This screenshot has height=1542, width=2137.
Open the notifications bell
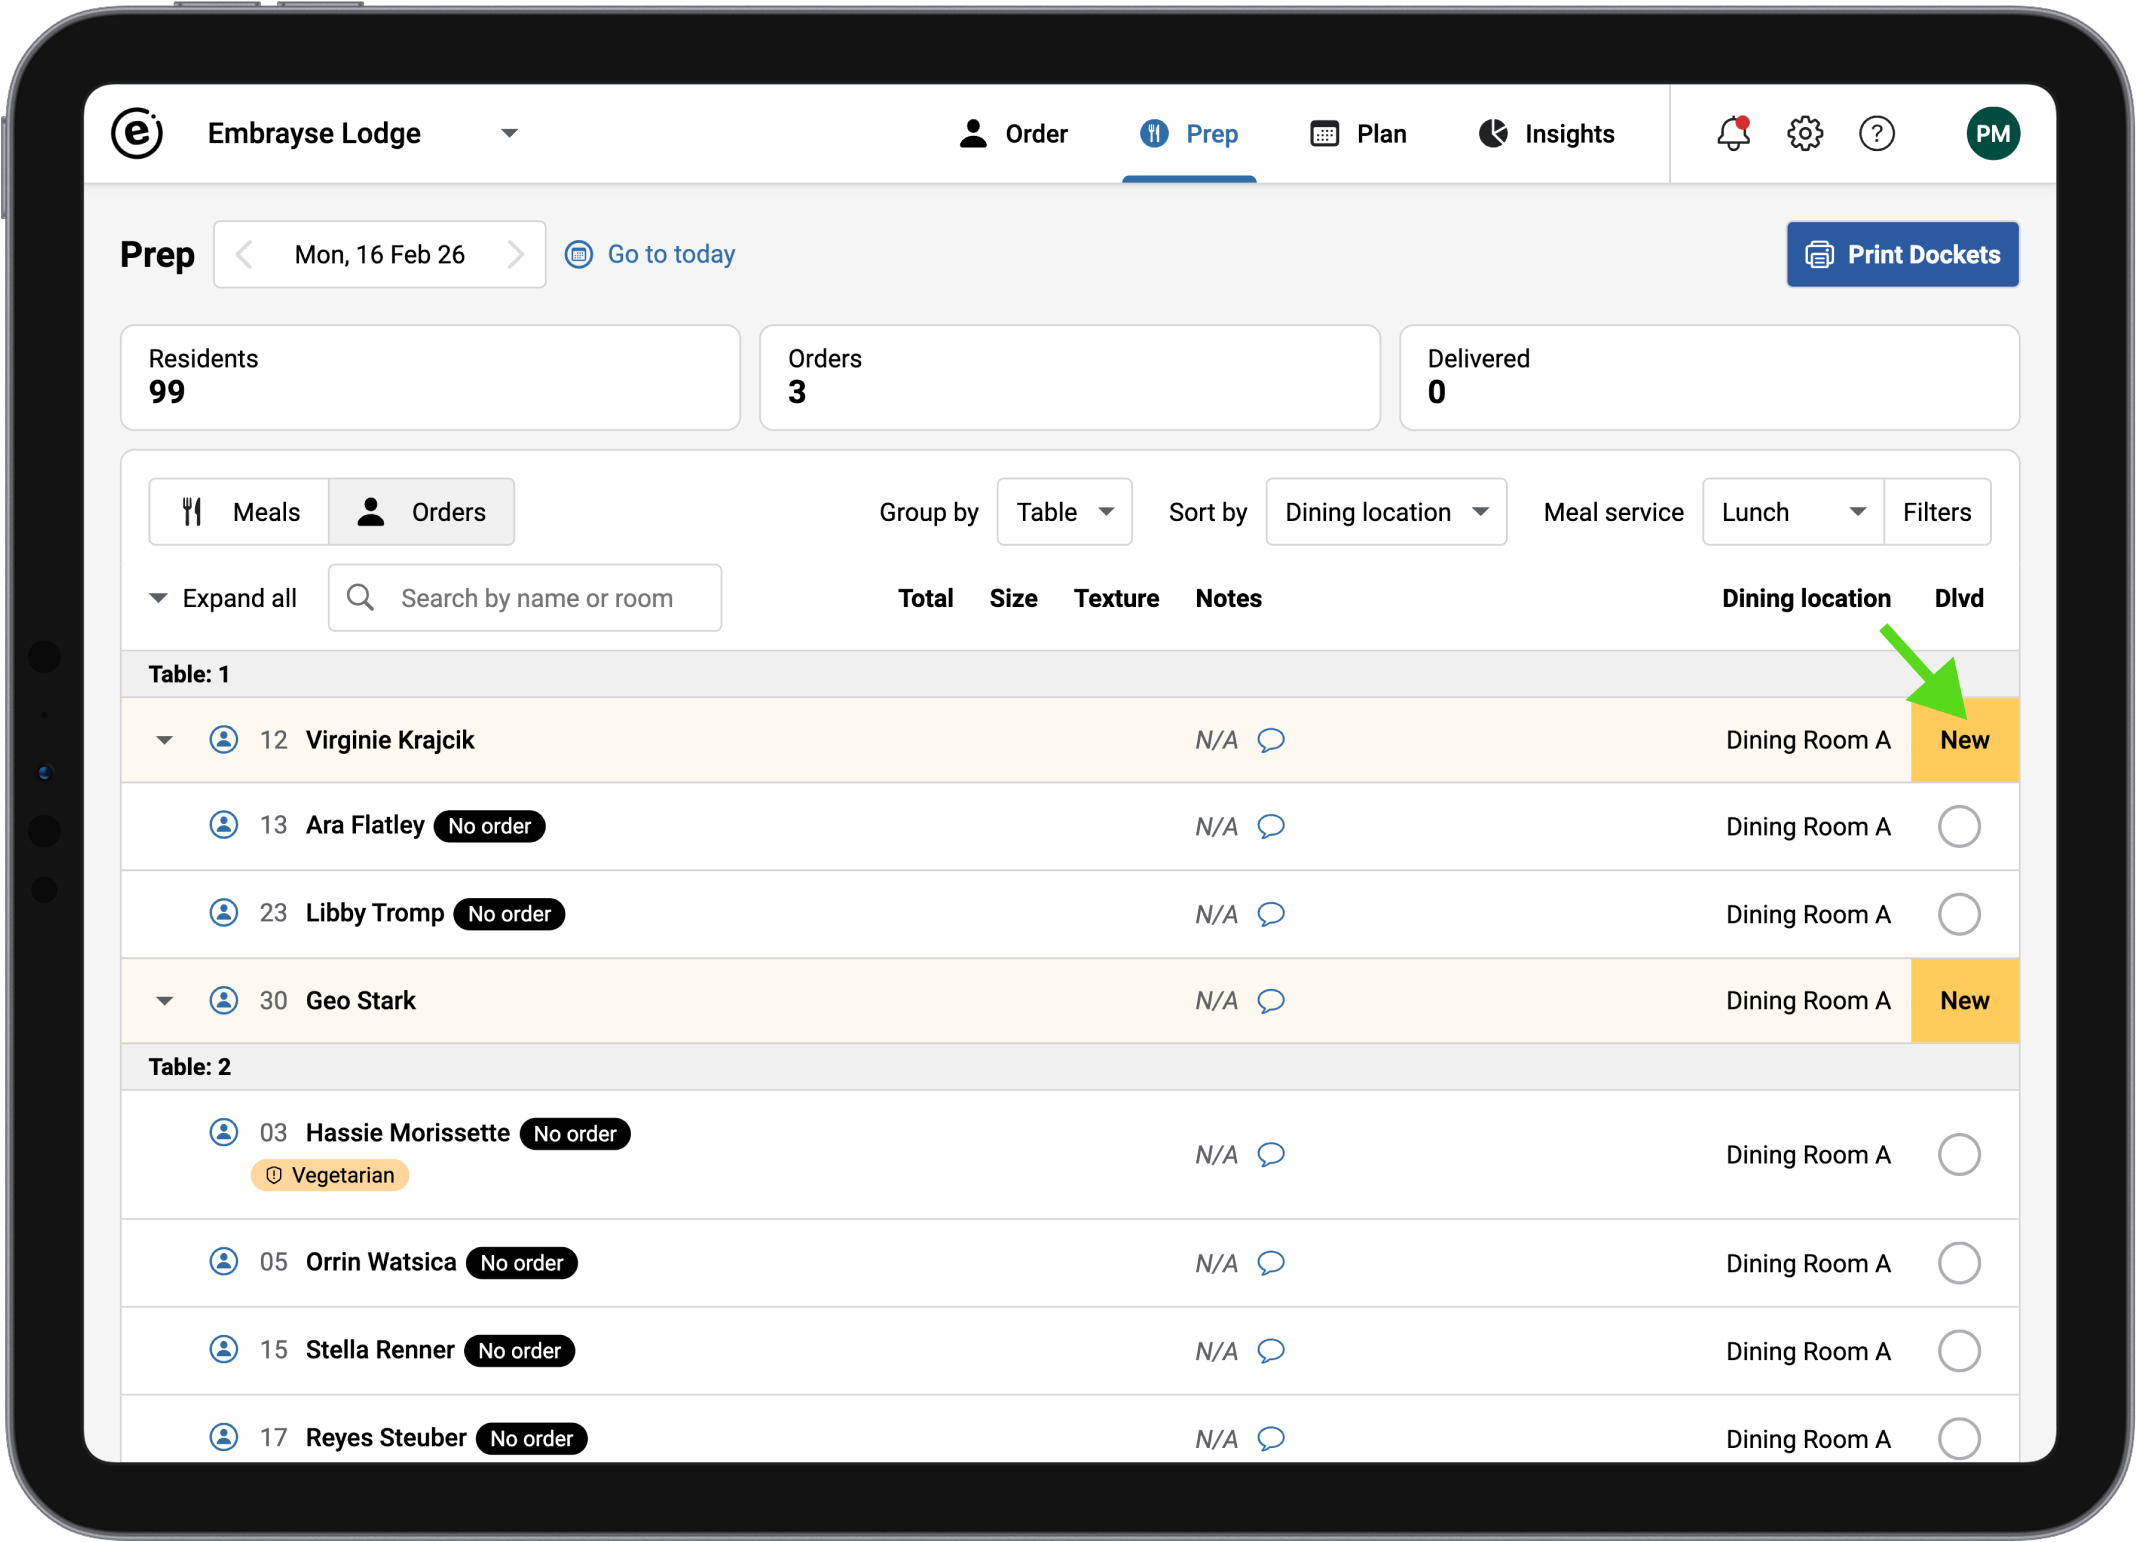tap(1733, 134)
